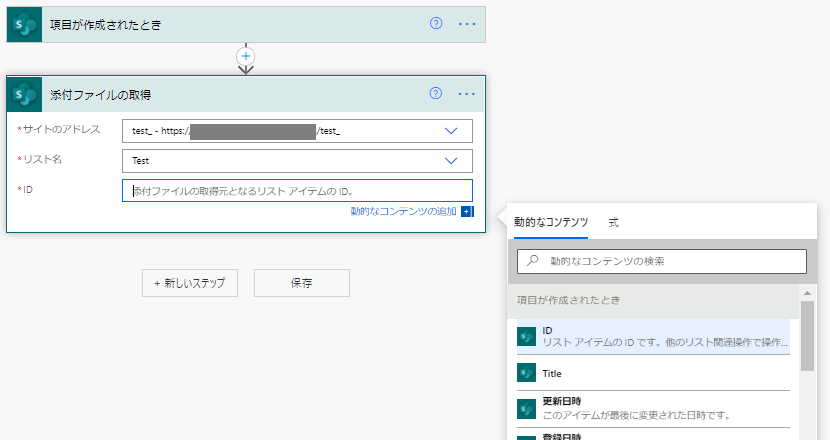The width and height of the screenshot is (830, 440).
Task: Click the リスト名 field label
Action: (x=42, y=159)
